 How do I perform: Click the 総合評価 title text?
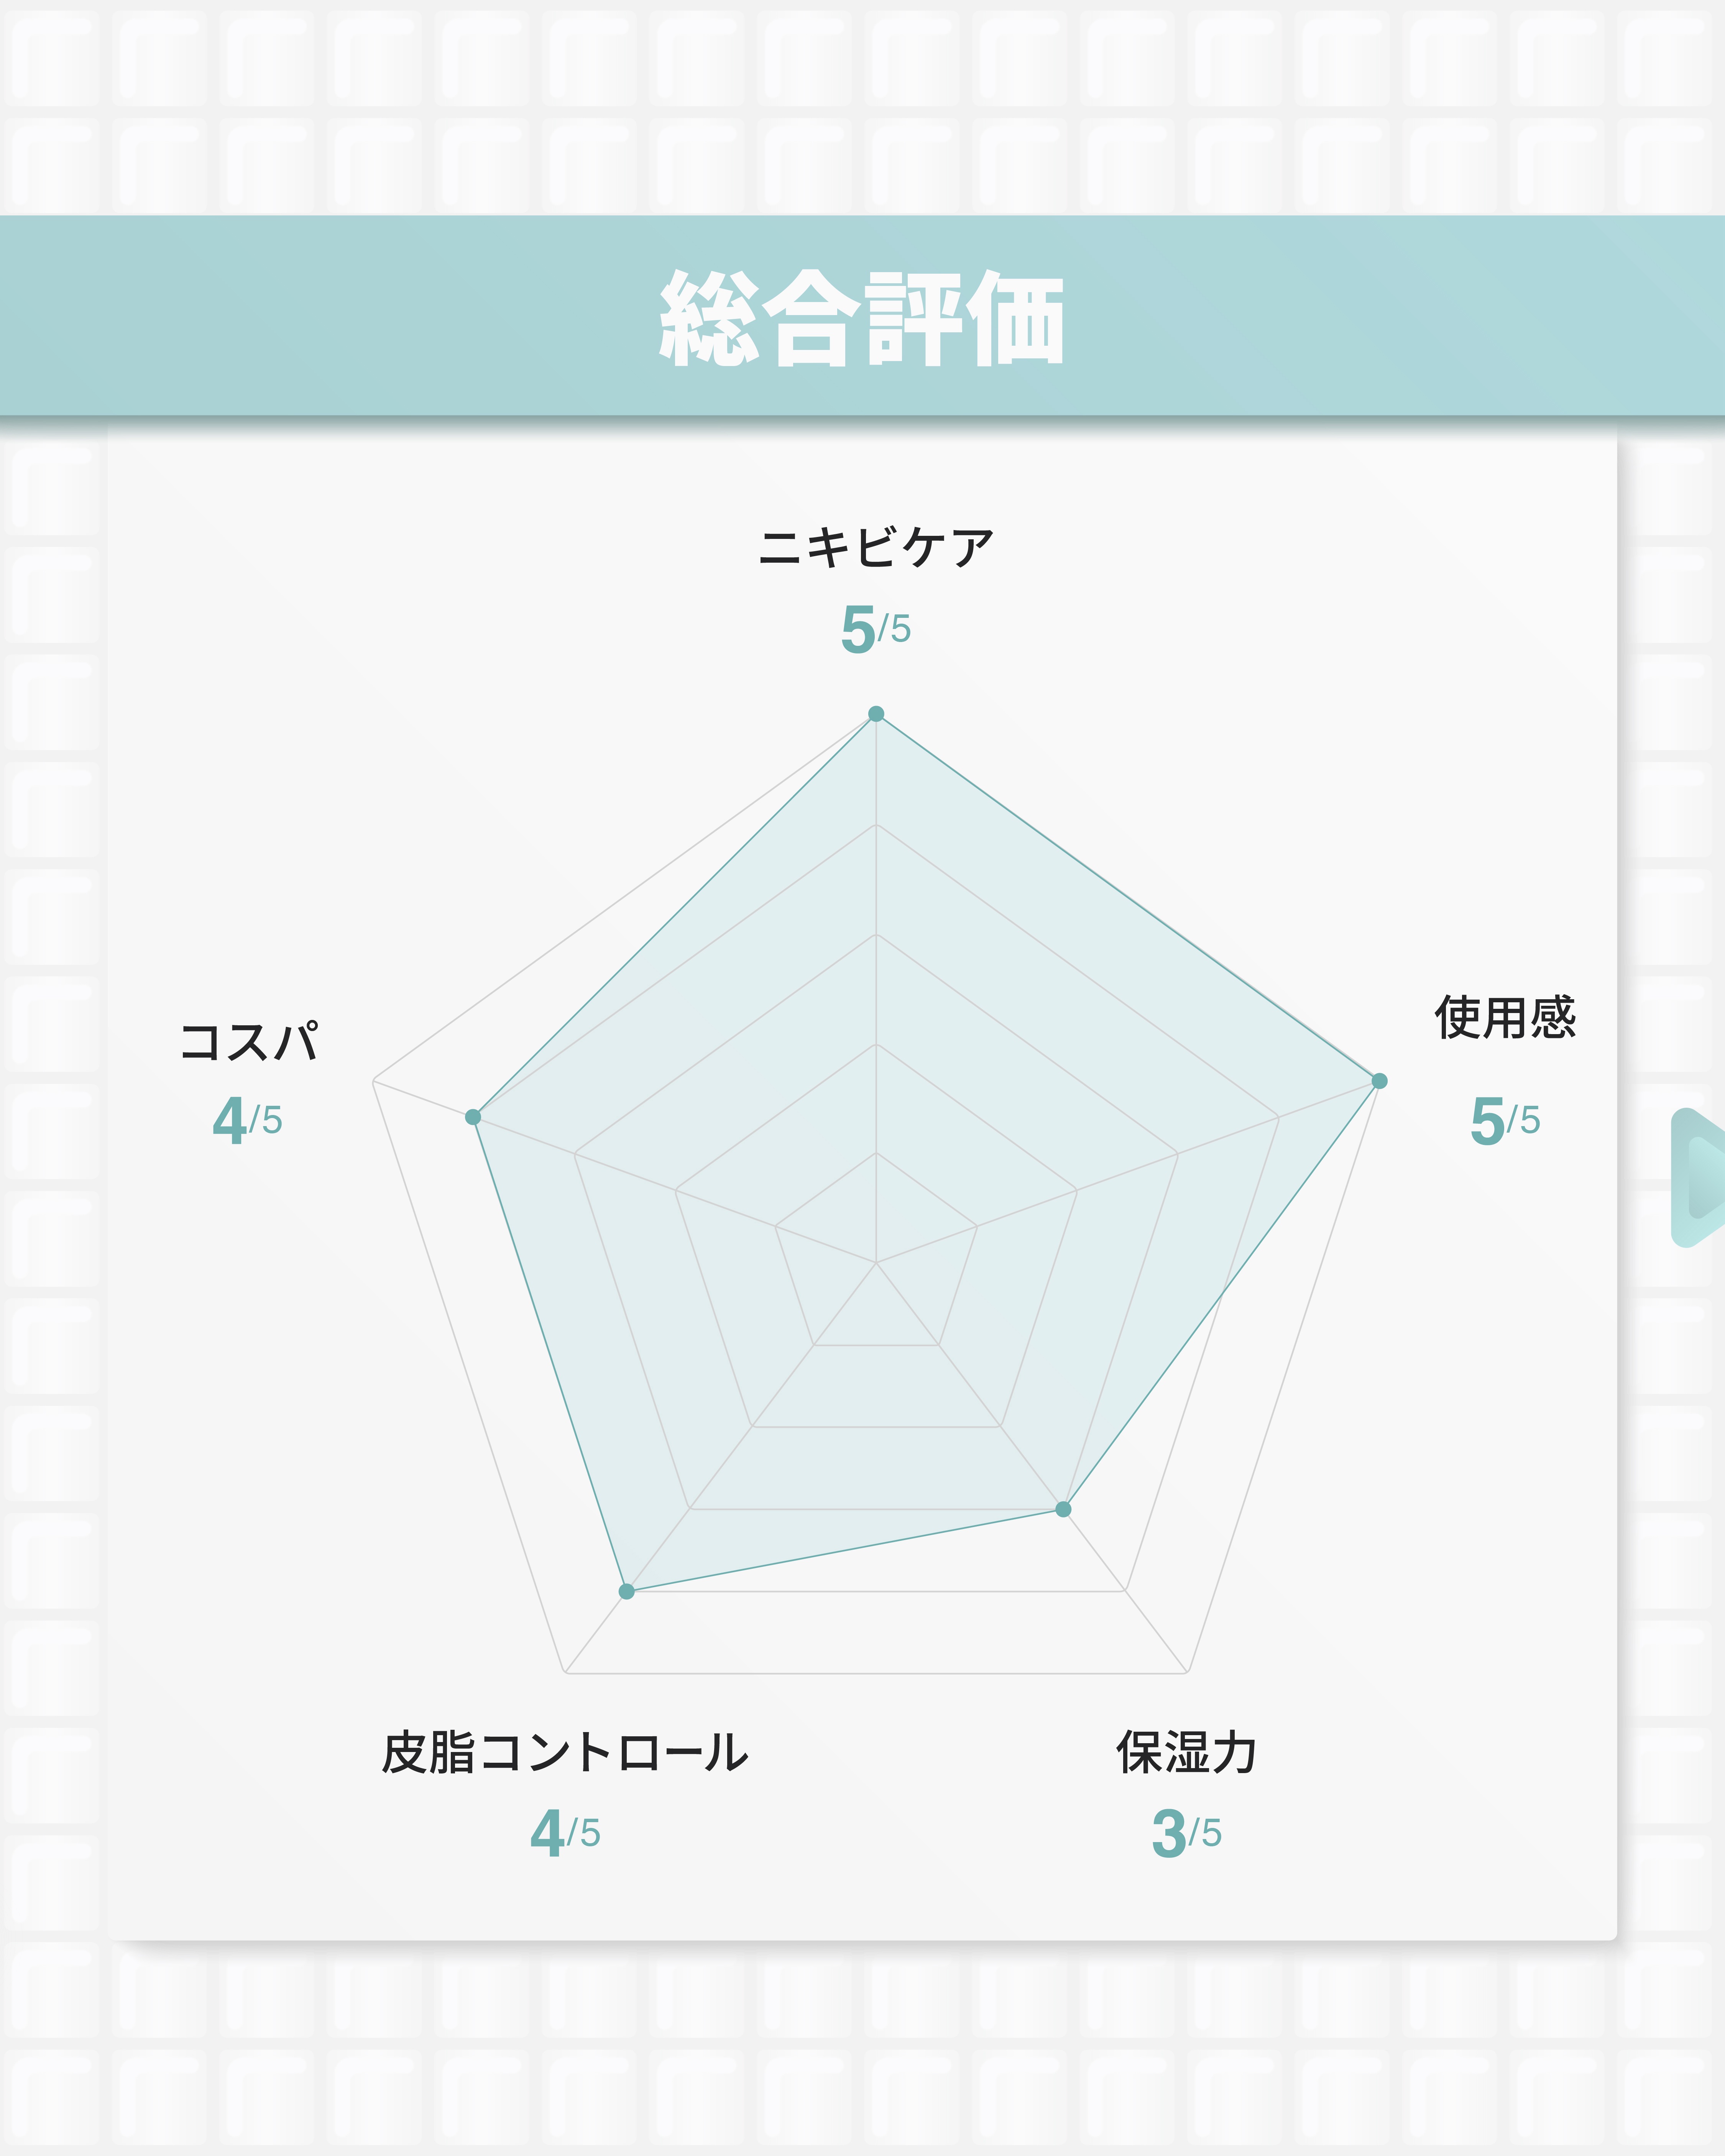tap(862, 318)
